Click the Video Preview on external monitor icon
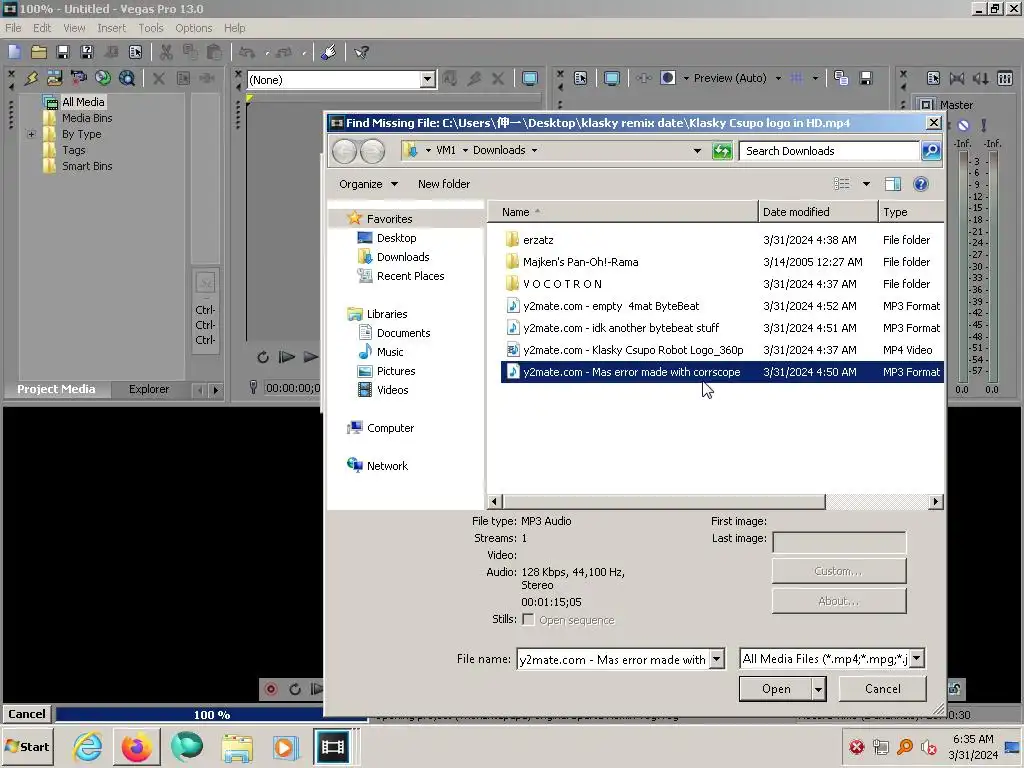 (x=611, y=78)
